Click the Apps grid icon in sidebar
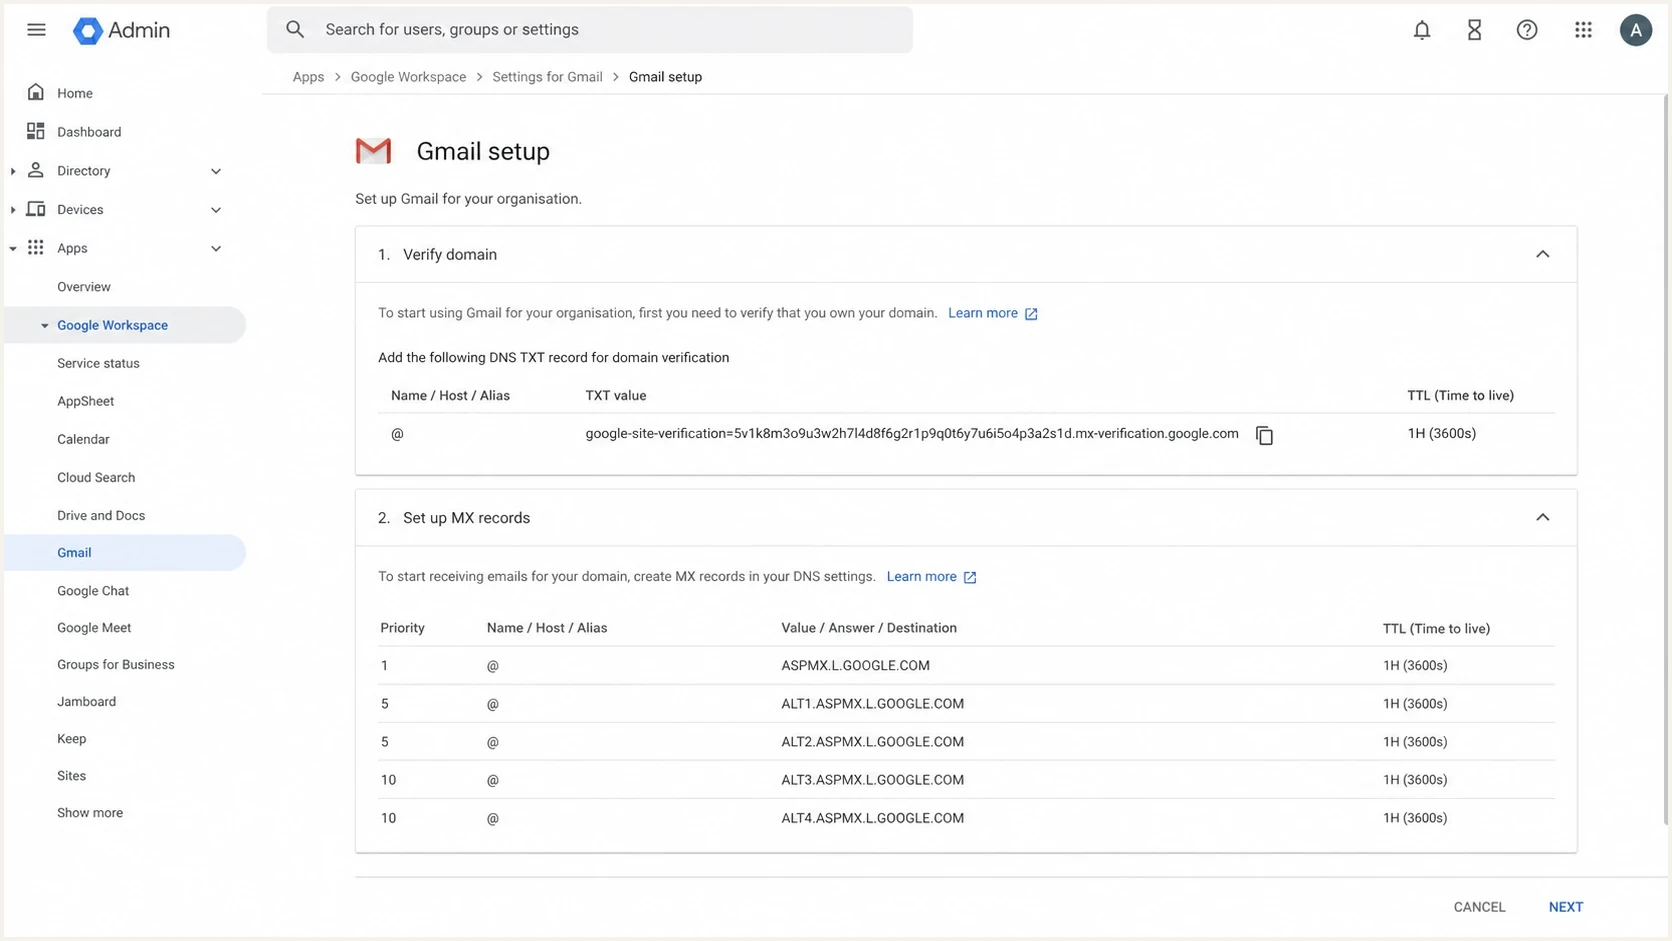The image size is (1672, 941). (36, 247)
